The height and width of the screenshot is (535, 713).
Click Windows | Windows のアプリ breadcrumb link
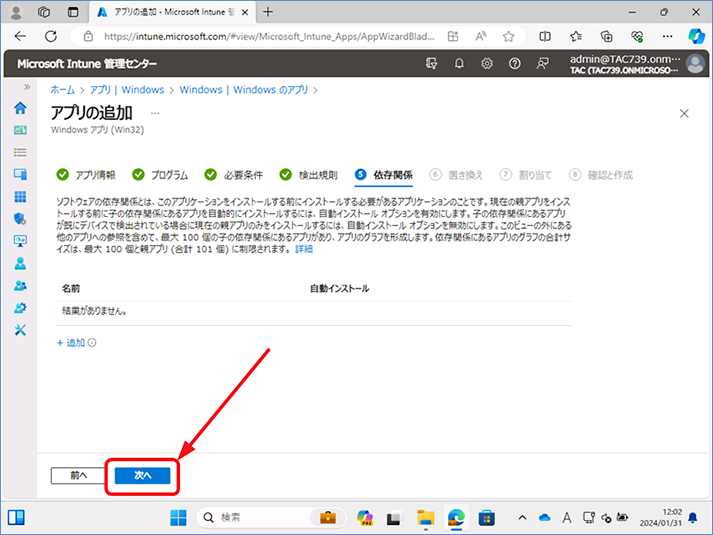244,90
